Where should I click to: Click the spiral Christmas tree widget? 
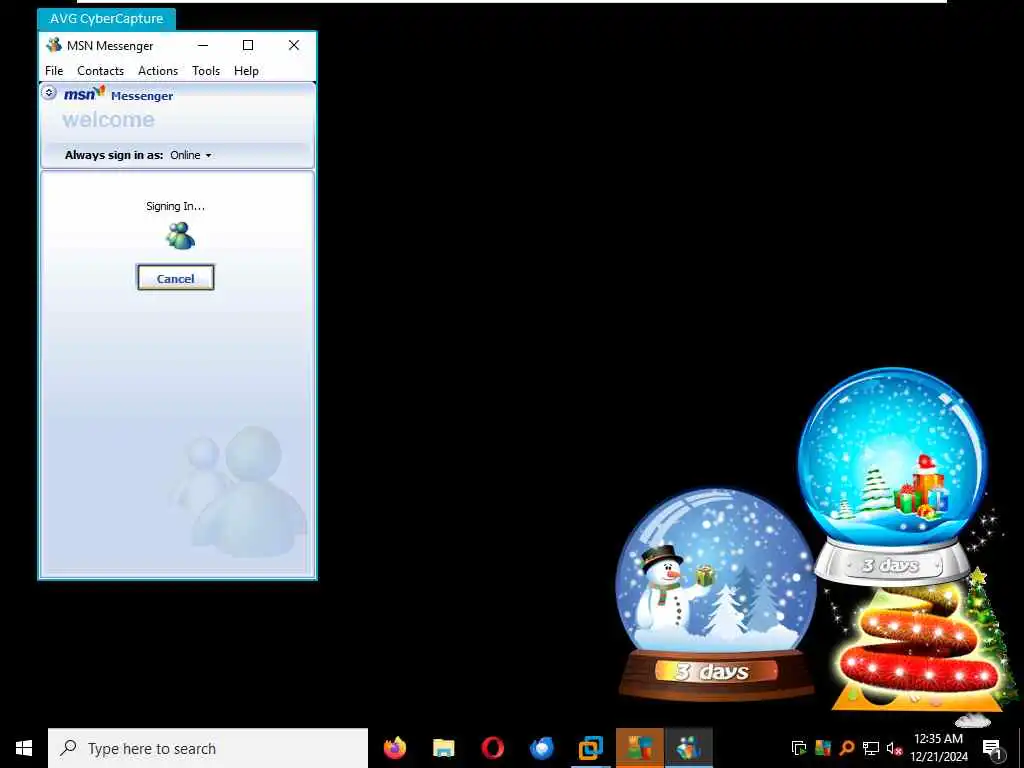pyautogui.click(x=919, y=648)
